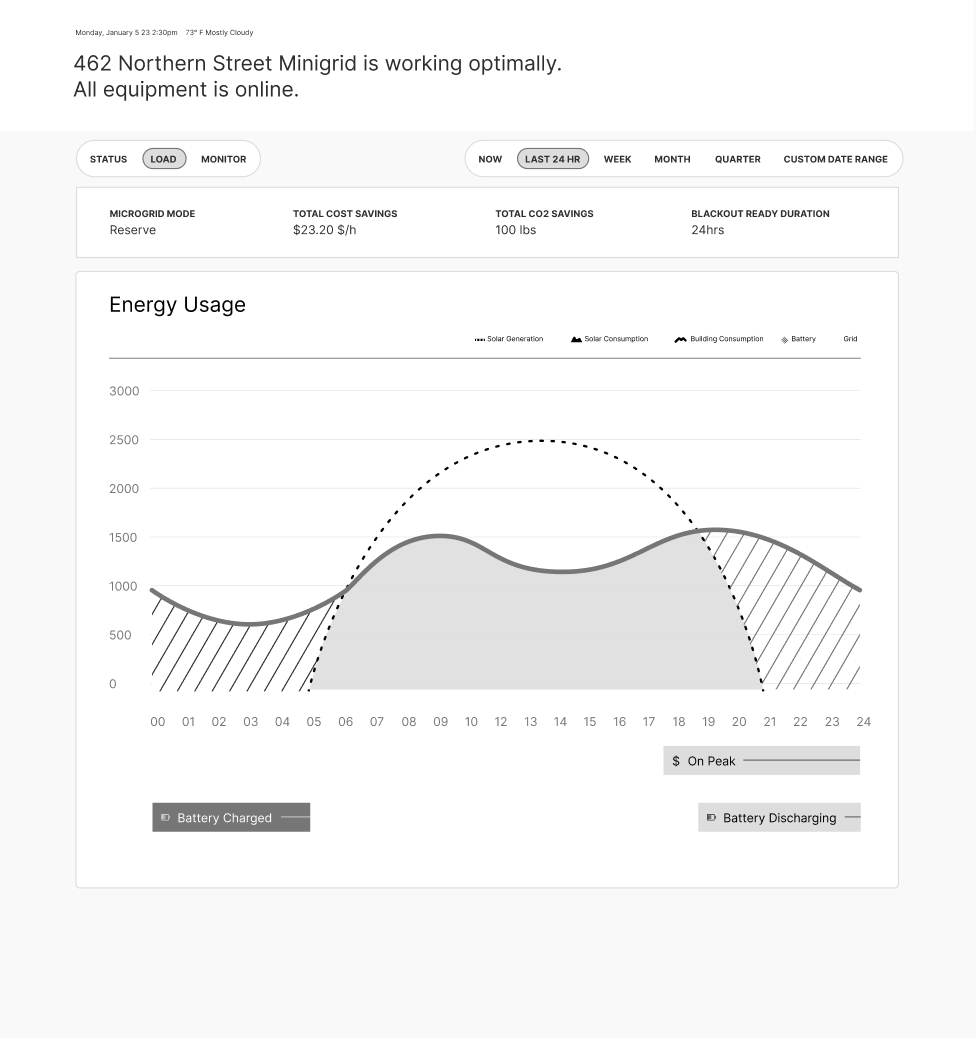Click the battery icon in Battery Discharging
The width and height of the screenshot is (976, 1038).
712,818
